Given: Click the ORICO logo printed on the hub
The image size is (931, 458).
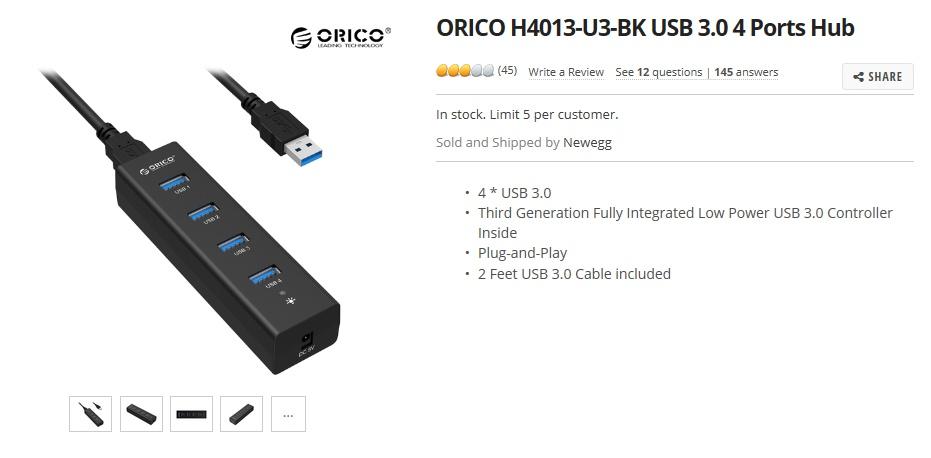Looking at the screenshot, I should 157,165.
